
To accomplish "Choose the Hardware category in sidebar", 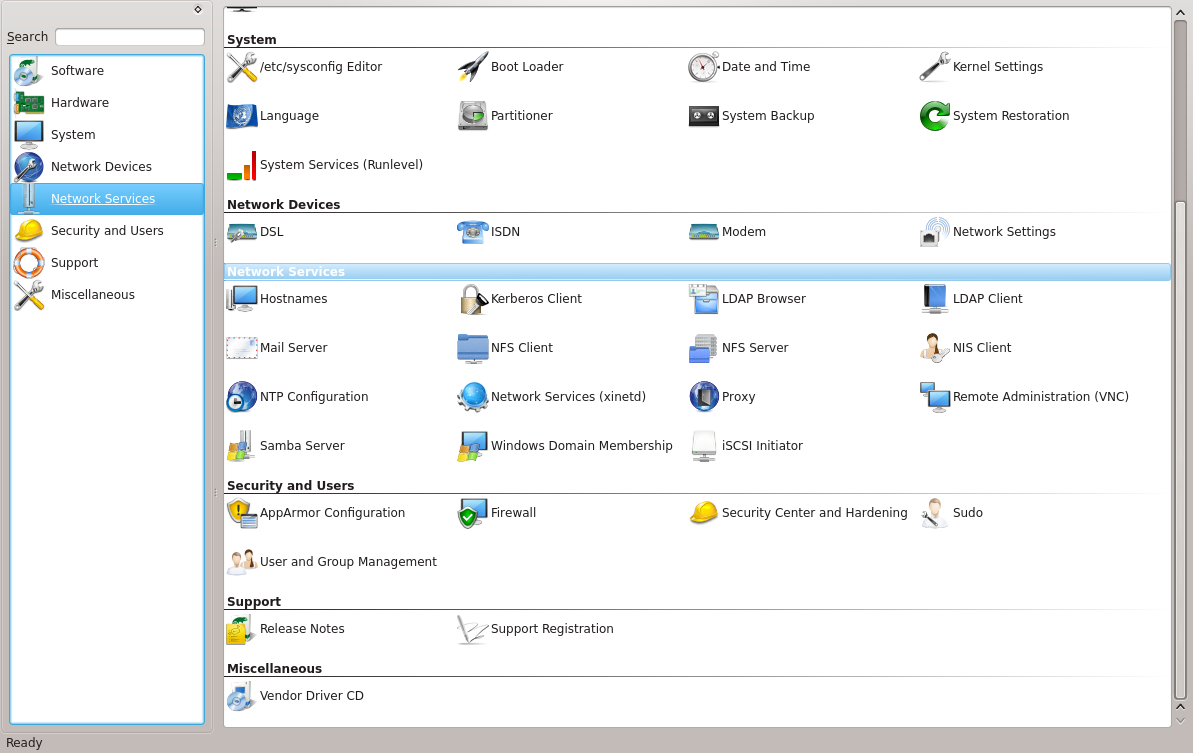I will pos(79,103).
